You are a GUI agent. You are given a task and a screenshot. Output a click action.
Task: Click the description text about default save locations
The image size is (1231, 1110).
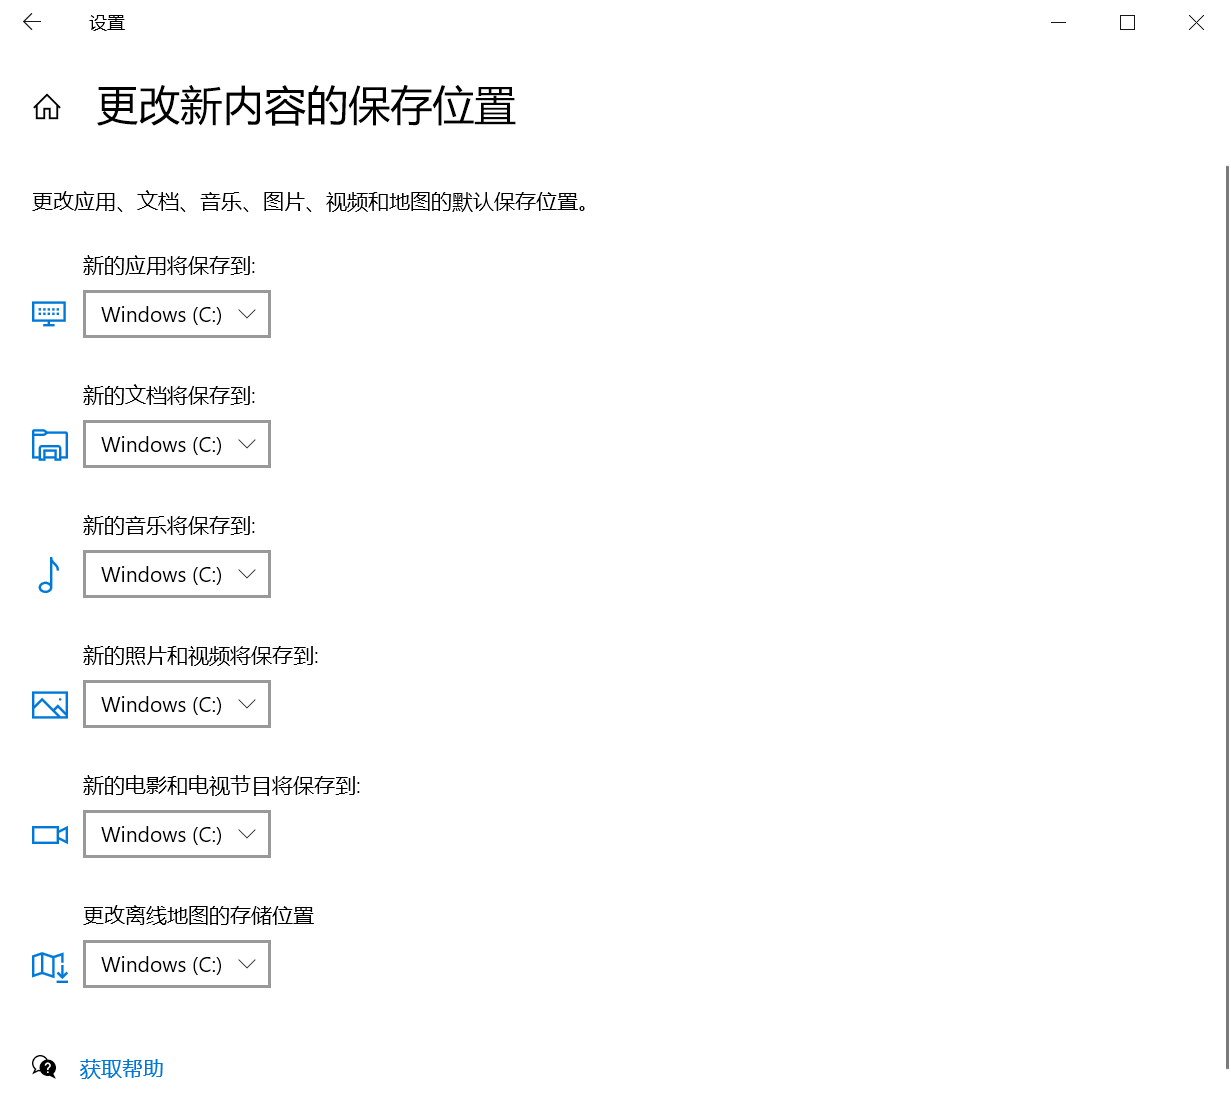[314, 202]
